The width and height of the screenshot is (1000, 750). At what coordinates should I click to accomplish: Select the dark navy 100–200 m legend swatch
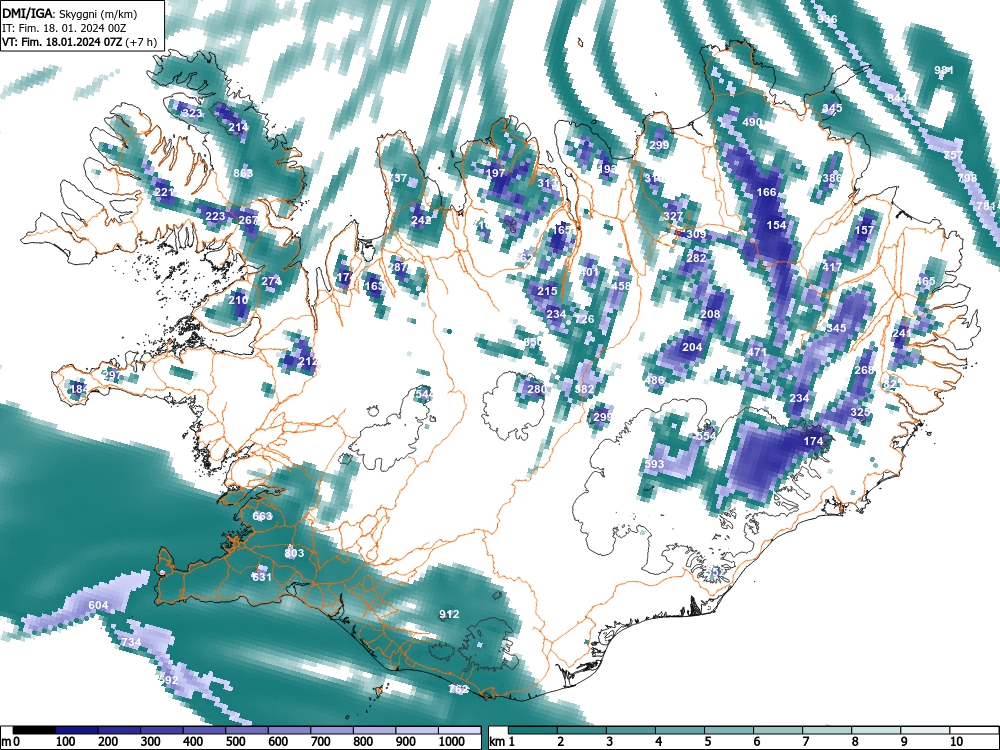[77, 730]
